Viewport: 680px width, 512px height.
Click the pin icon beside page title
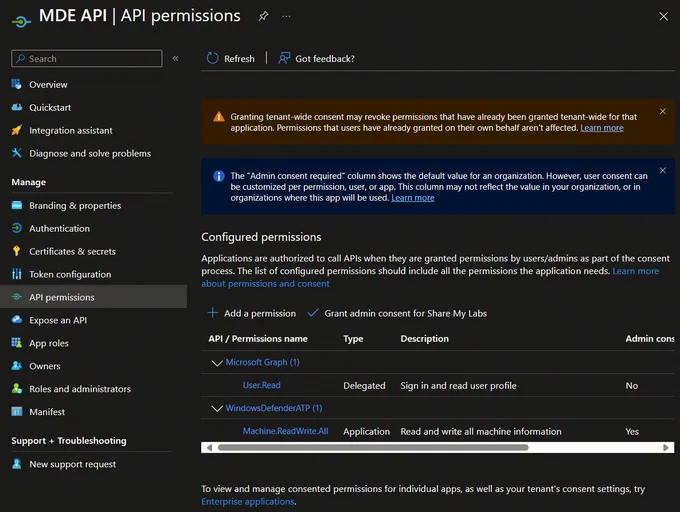pos(263,16)
